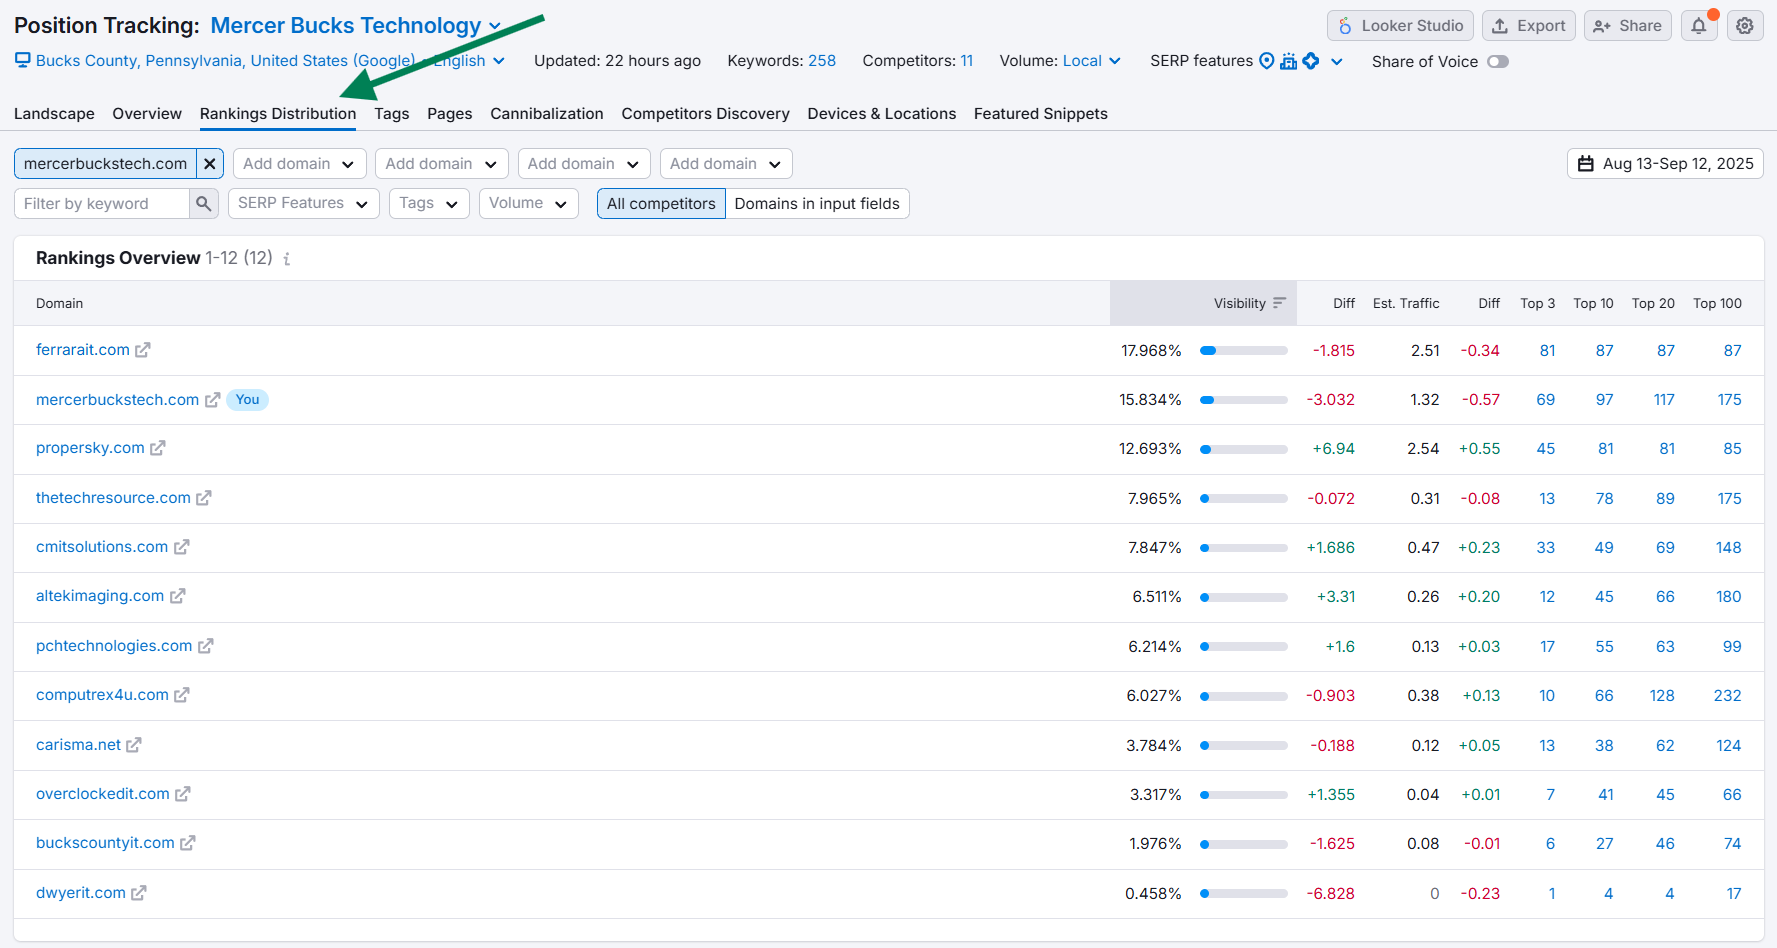Remove mercerbuckstech.com with the X button
Screen dimensions: 1777x948
click(210, 163)
